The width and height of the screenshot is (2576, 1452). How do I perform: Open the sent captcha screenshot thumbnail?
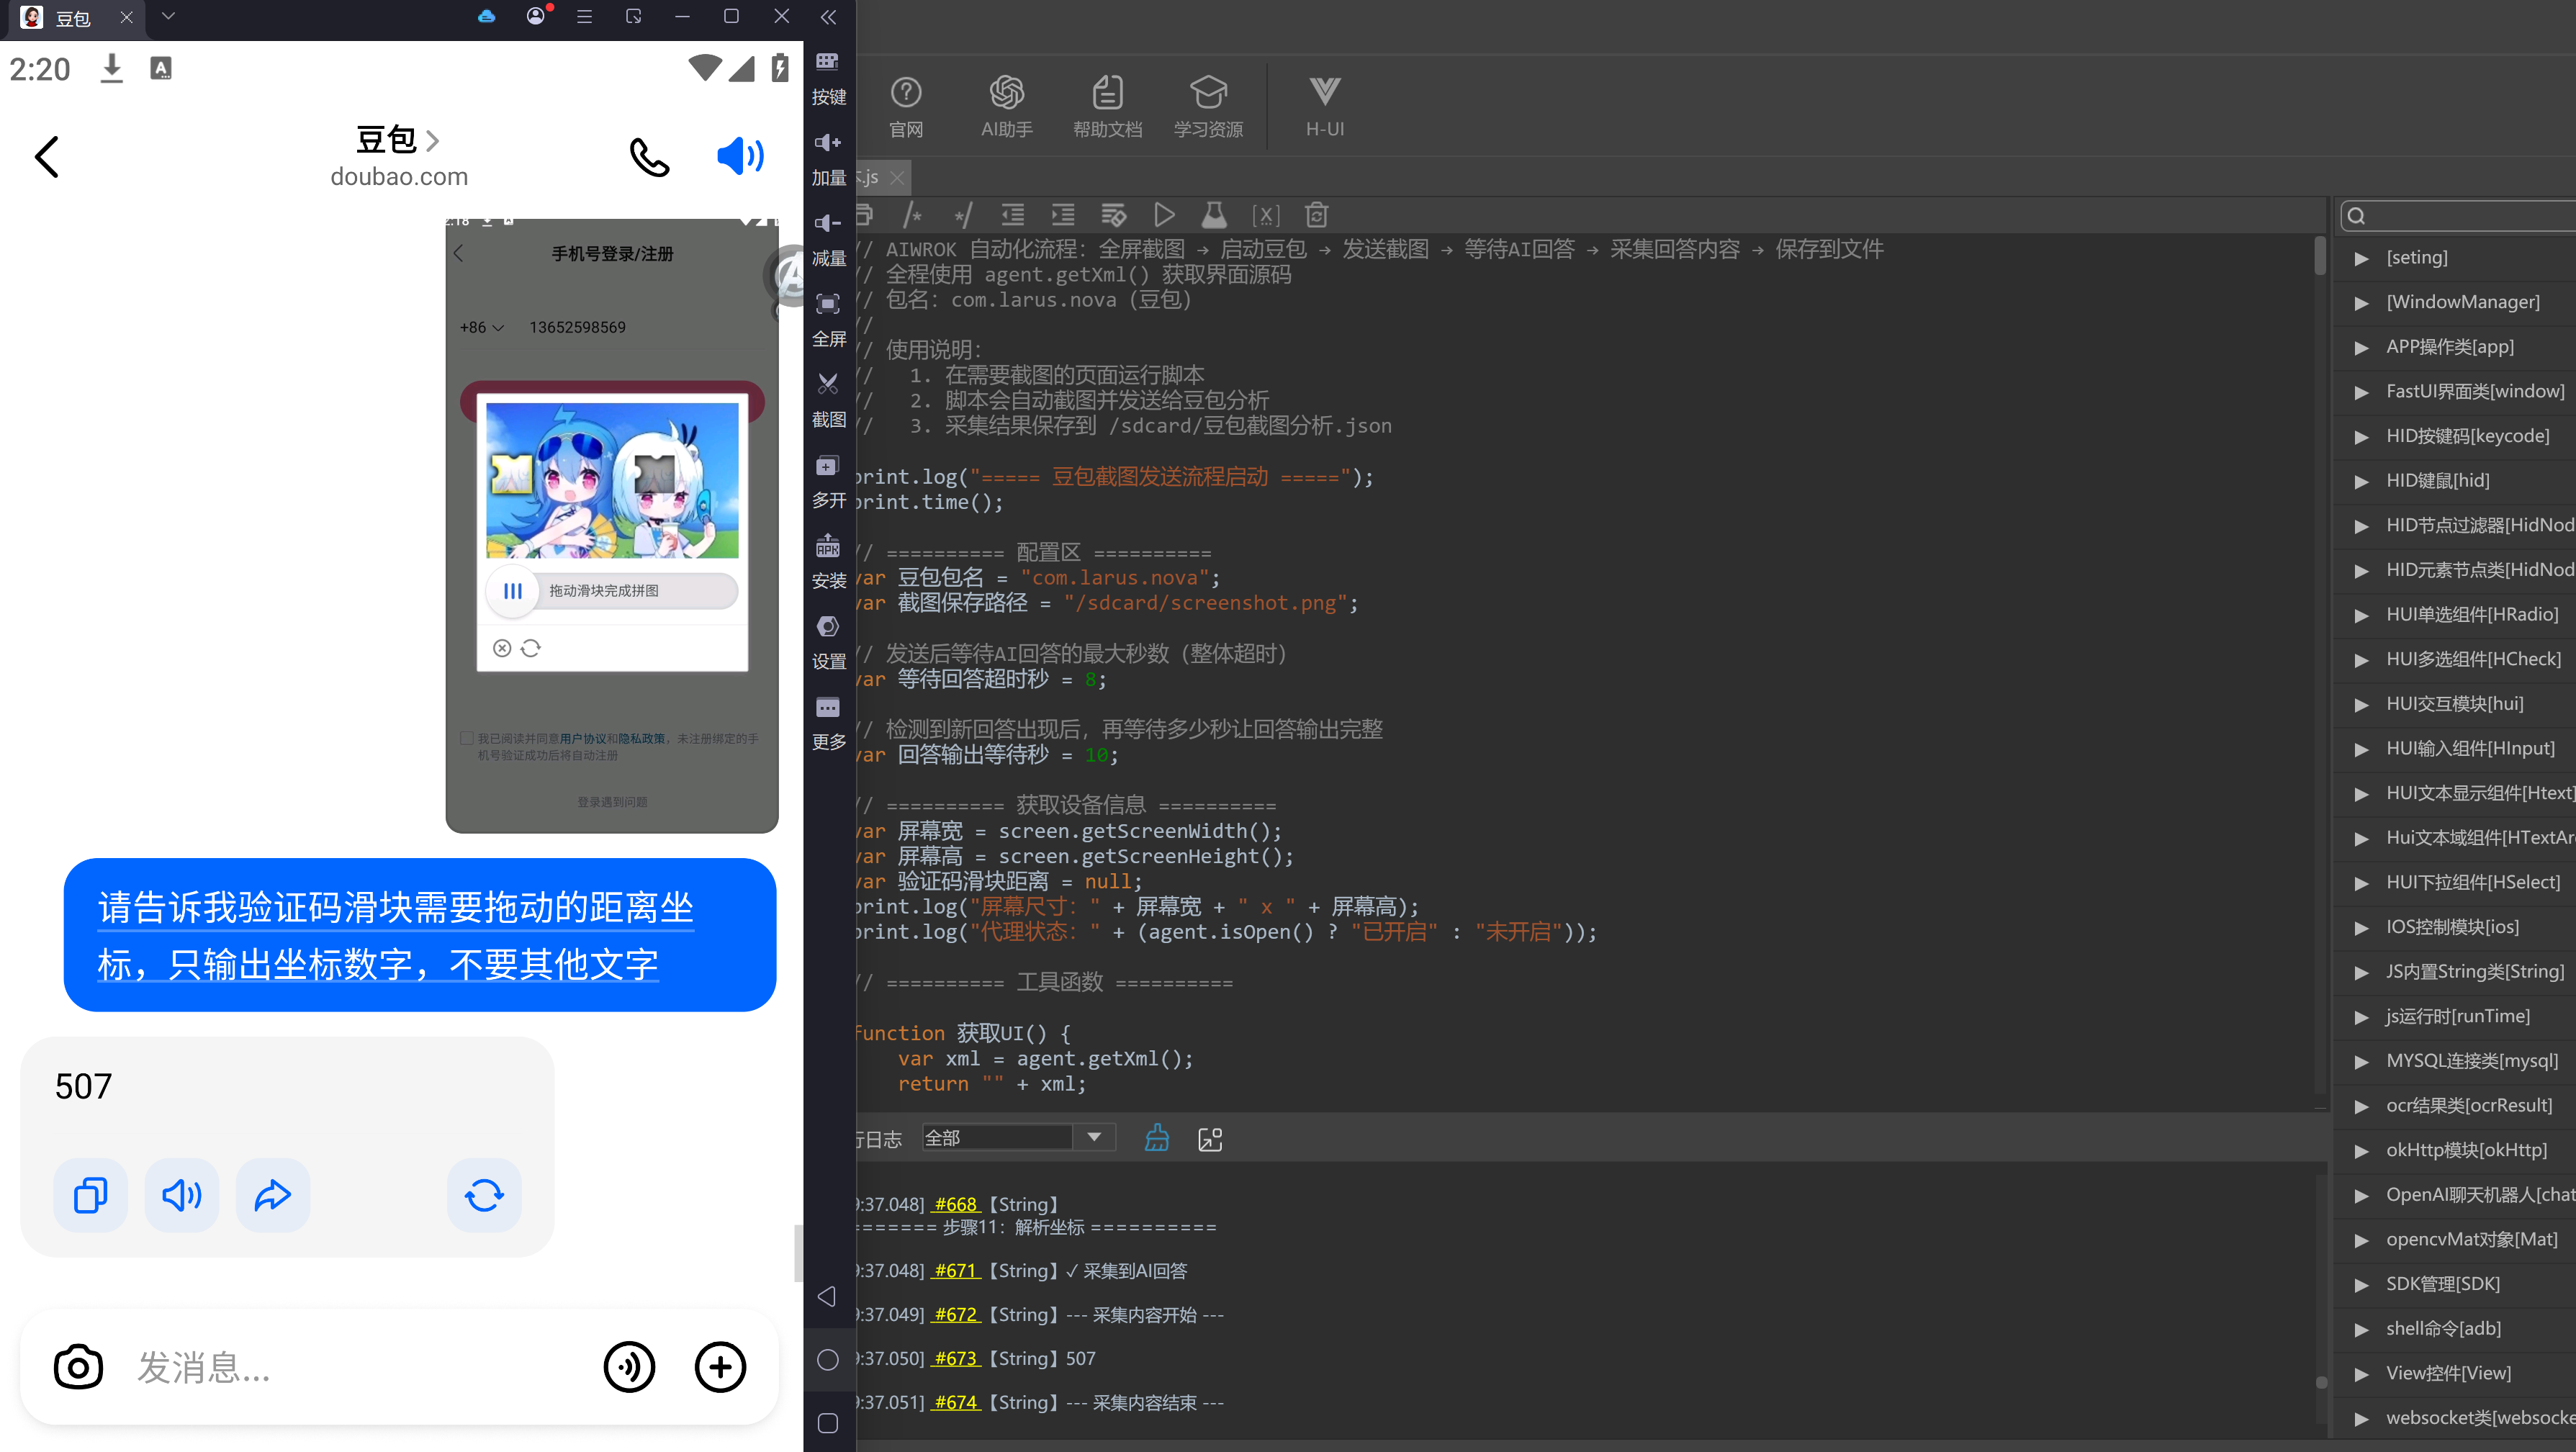click(611, 525)
